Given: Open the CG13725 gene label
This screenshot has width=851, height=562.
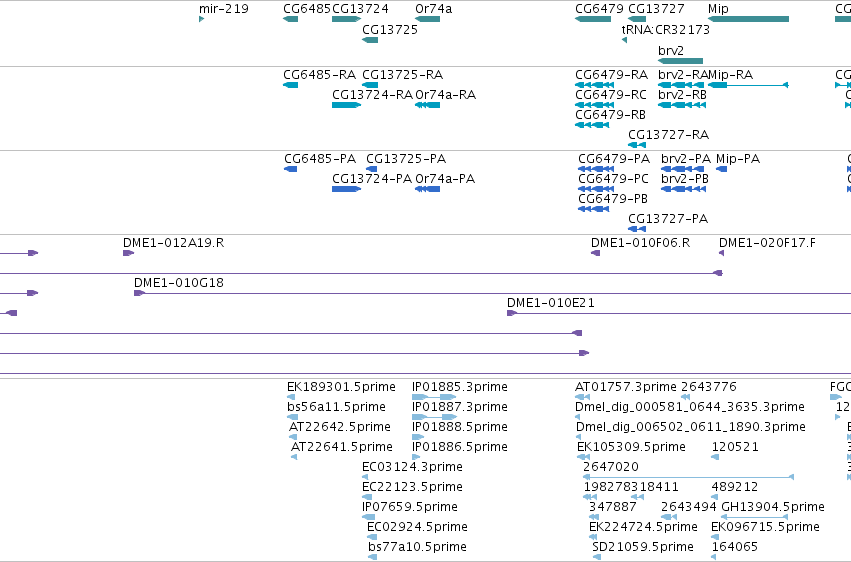Looking at the screenshot, I should pos(390,29).
